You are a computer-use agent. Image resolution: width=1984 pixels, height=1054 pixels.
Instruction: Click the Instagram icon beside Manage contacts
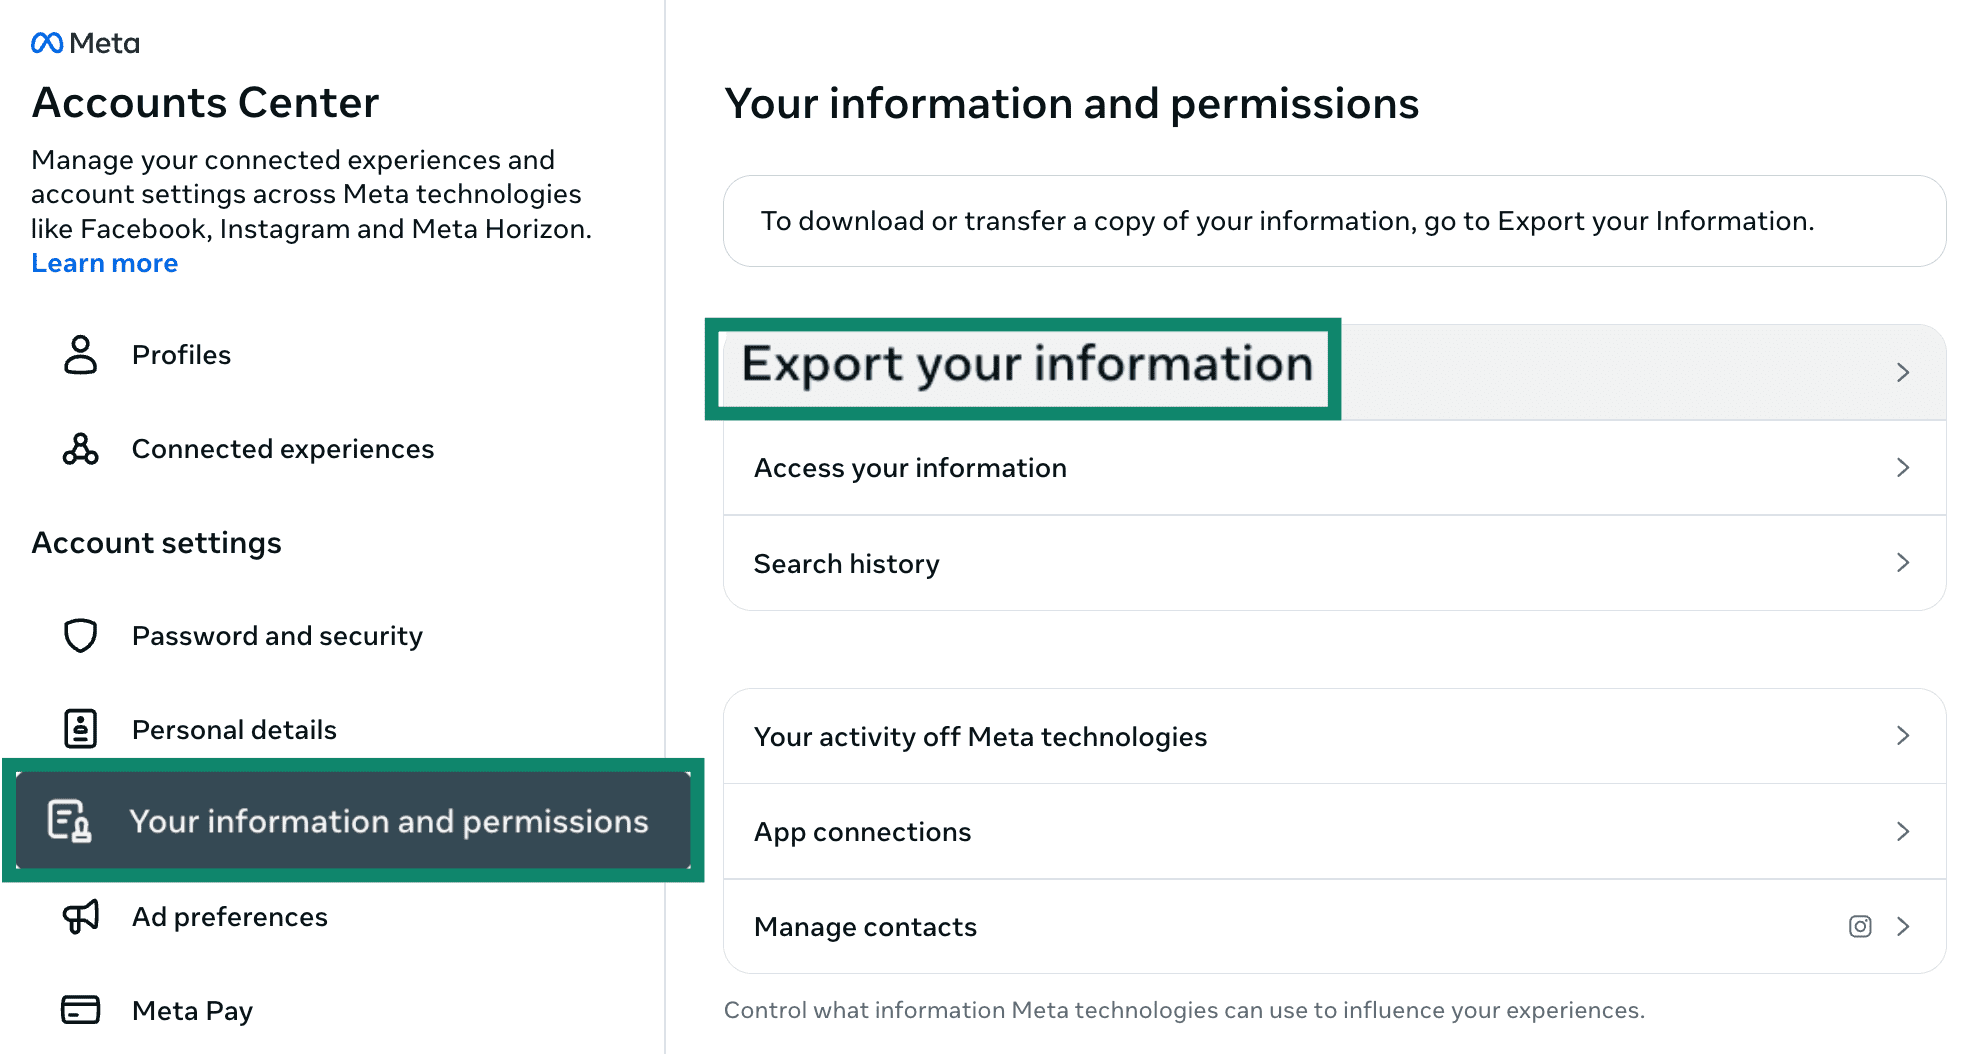point(1860,927)
